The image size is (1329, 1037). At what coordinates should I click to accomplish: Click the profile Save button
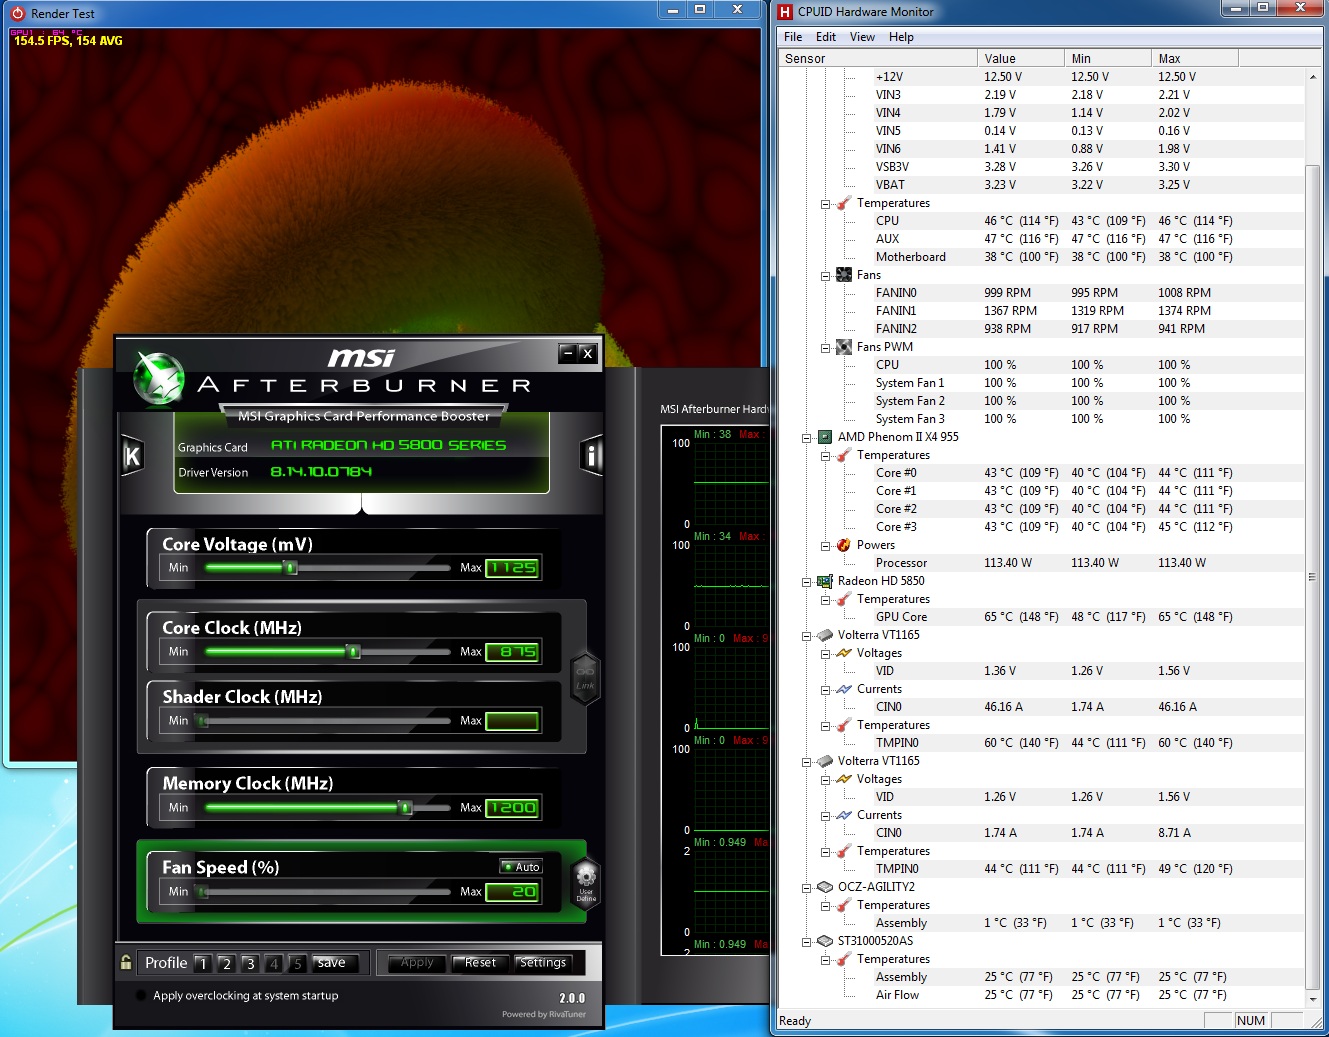pos(331,963)
